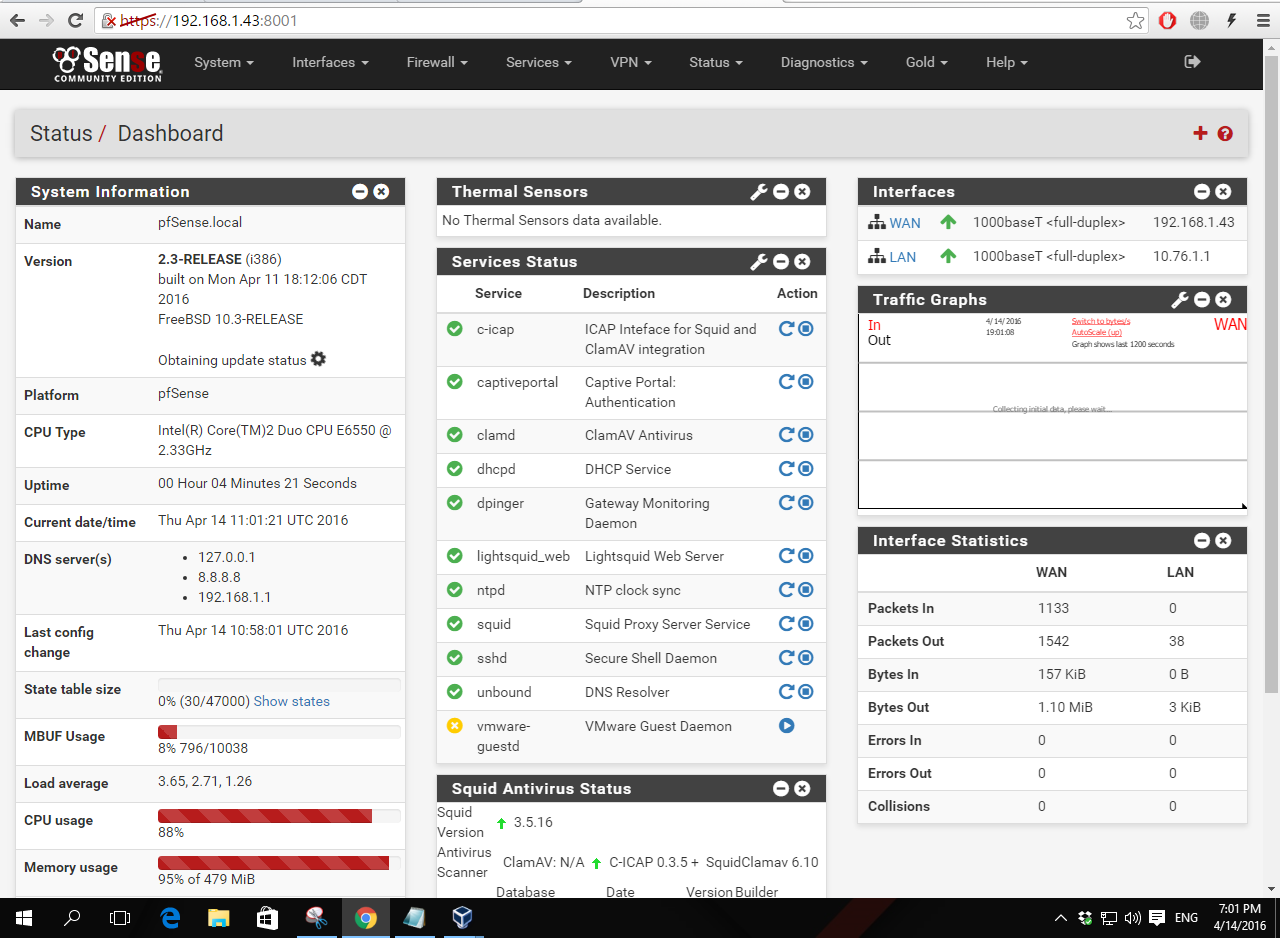Stop the unbound service
Viewport: 1280px width, 938px height.
pyautogui.click(x=806, y=691)
